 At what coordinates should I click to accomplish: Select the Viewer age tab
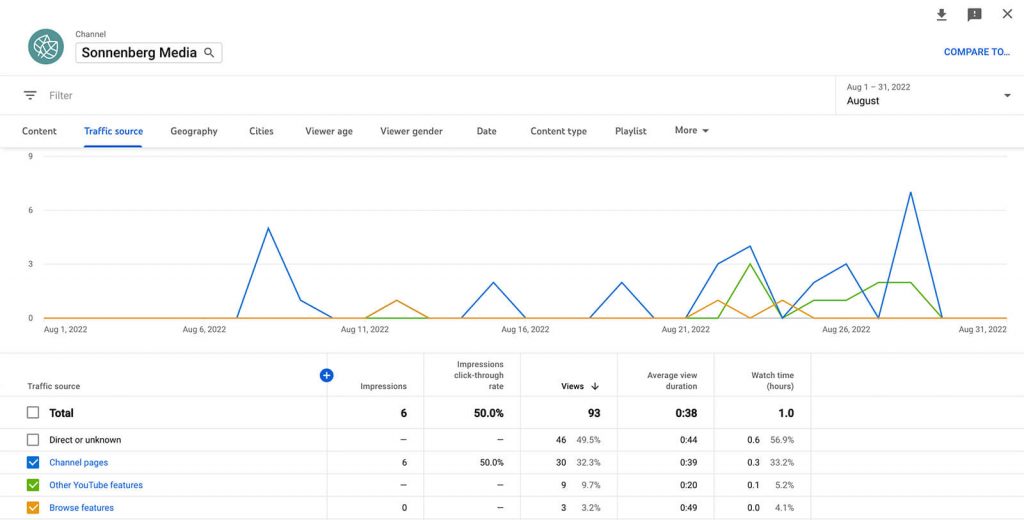click(328, 131)
